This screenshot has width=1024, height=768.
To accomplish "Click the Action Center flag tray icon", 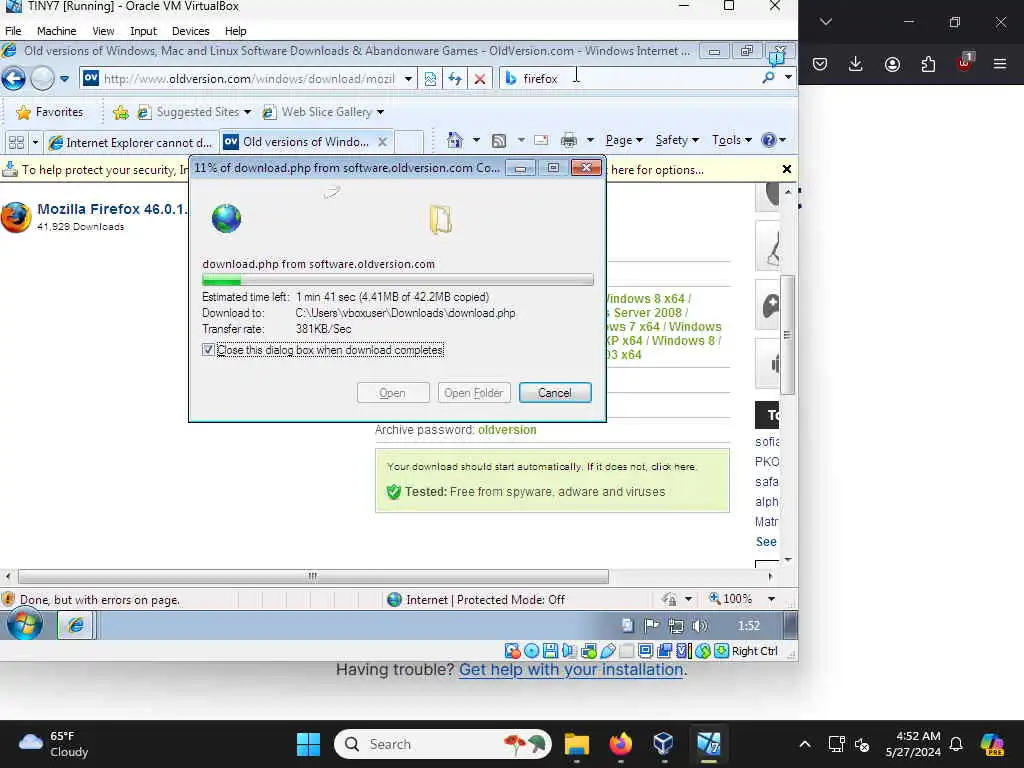I will pyautogui.click(x=651, y=626).
